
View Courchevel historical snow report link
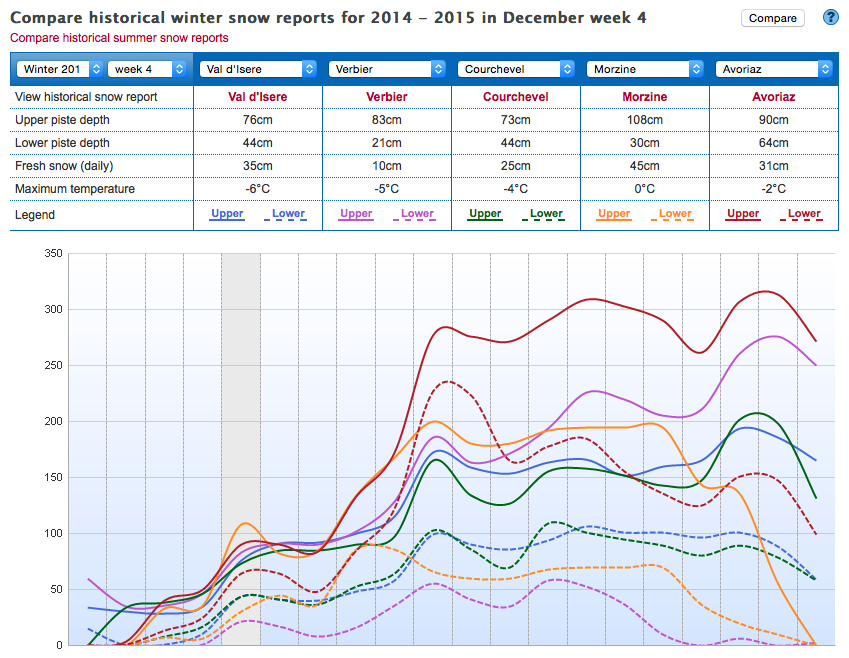pos(516,97)
